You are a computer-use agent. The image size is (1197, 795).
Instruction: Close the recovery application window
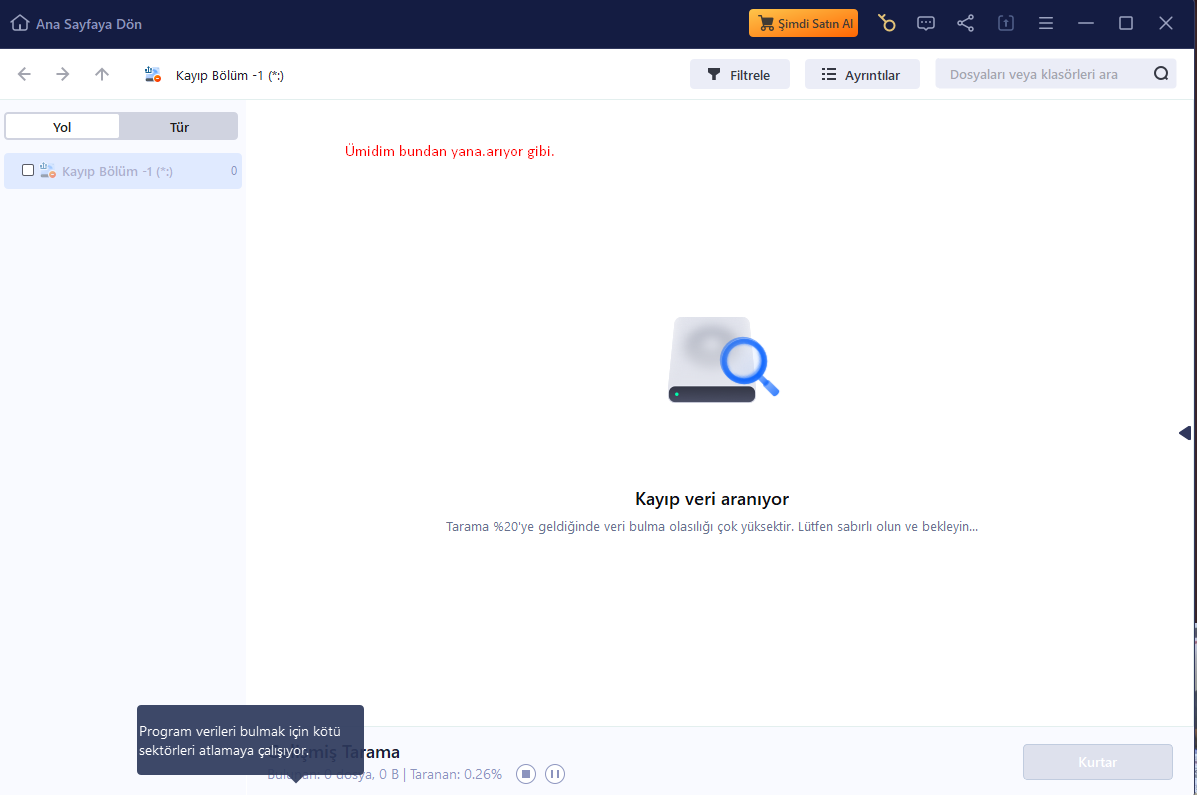(1166, 24)
